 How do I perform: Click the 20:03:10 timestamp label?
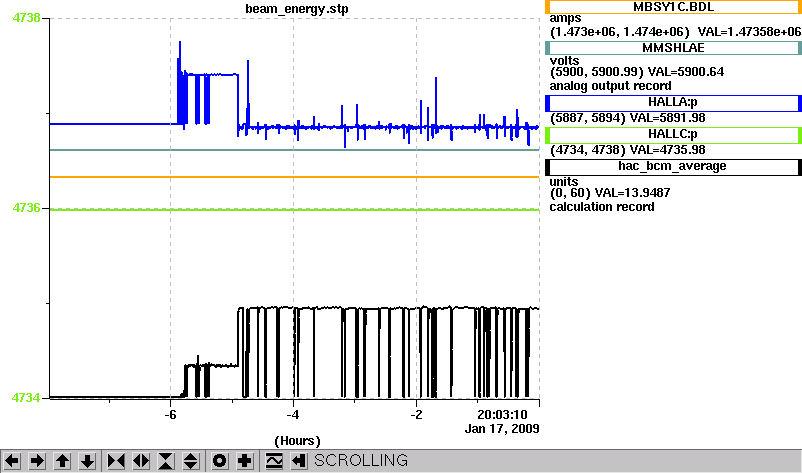(x=502, y=415)
